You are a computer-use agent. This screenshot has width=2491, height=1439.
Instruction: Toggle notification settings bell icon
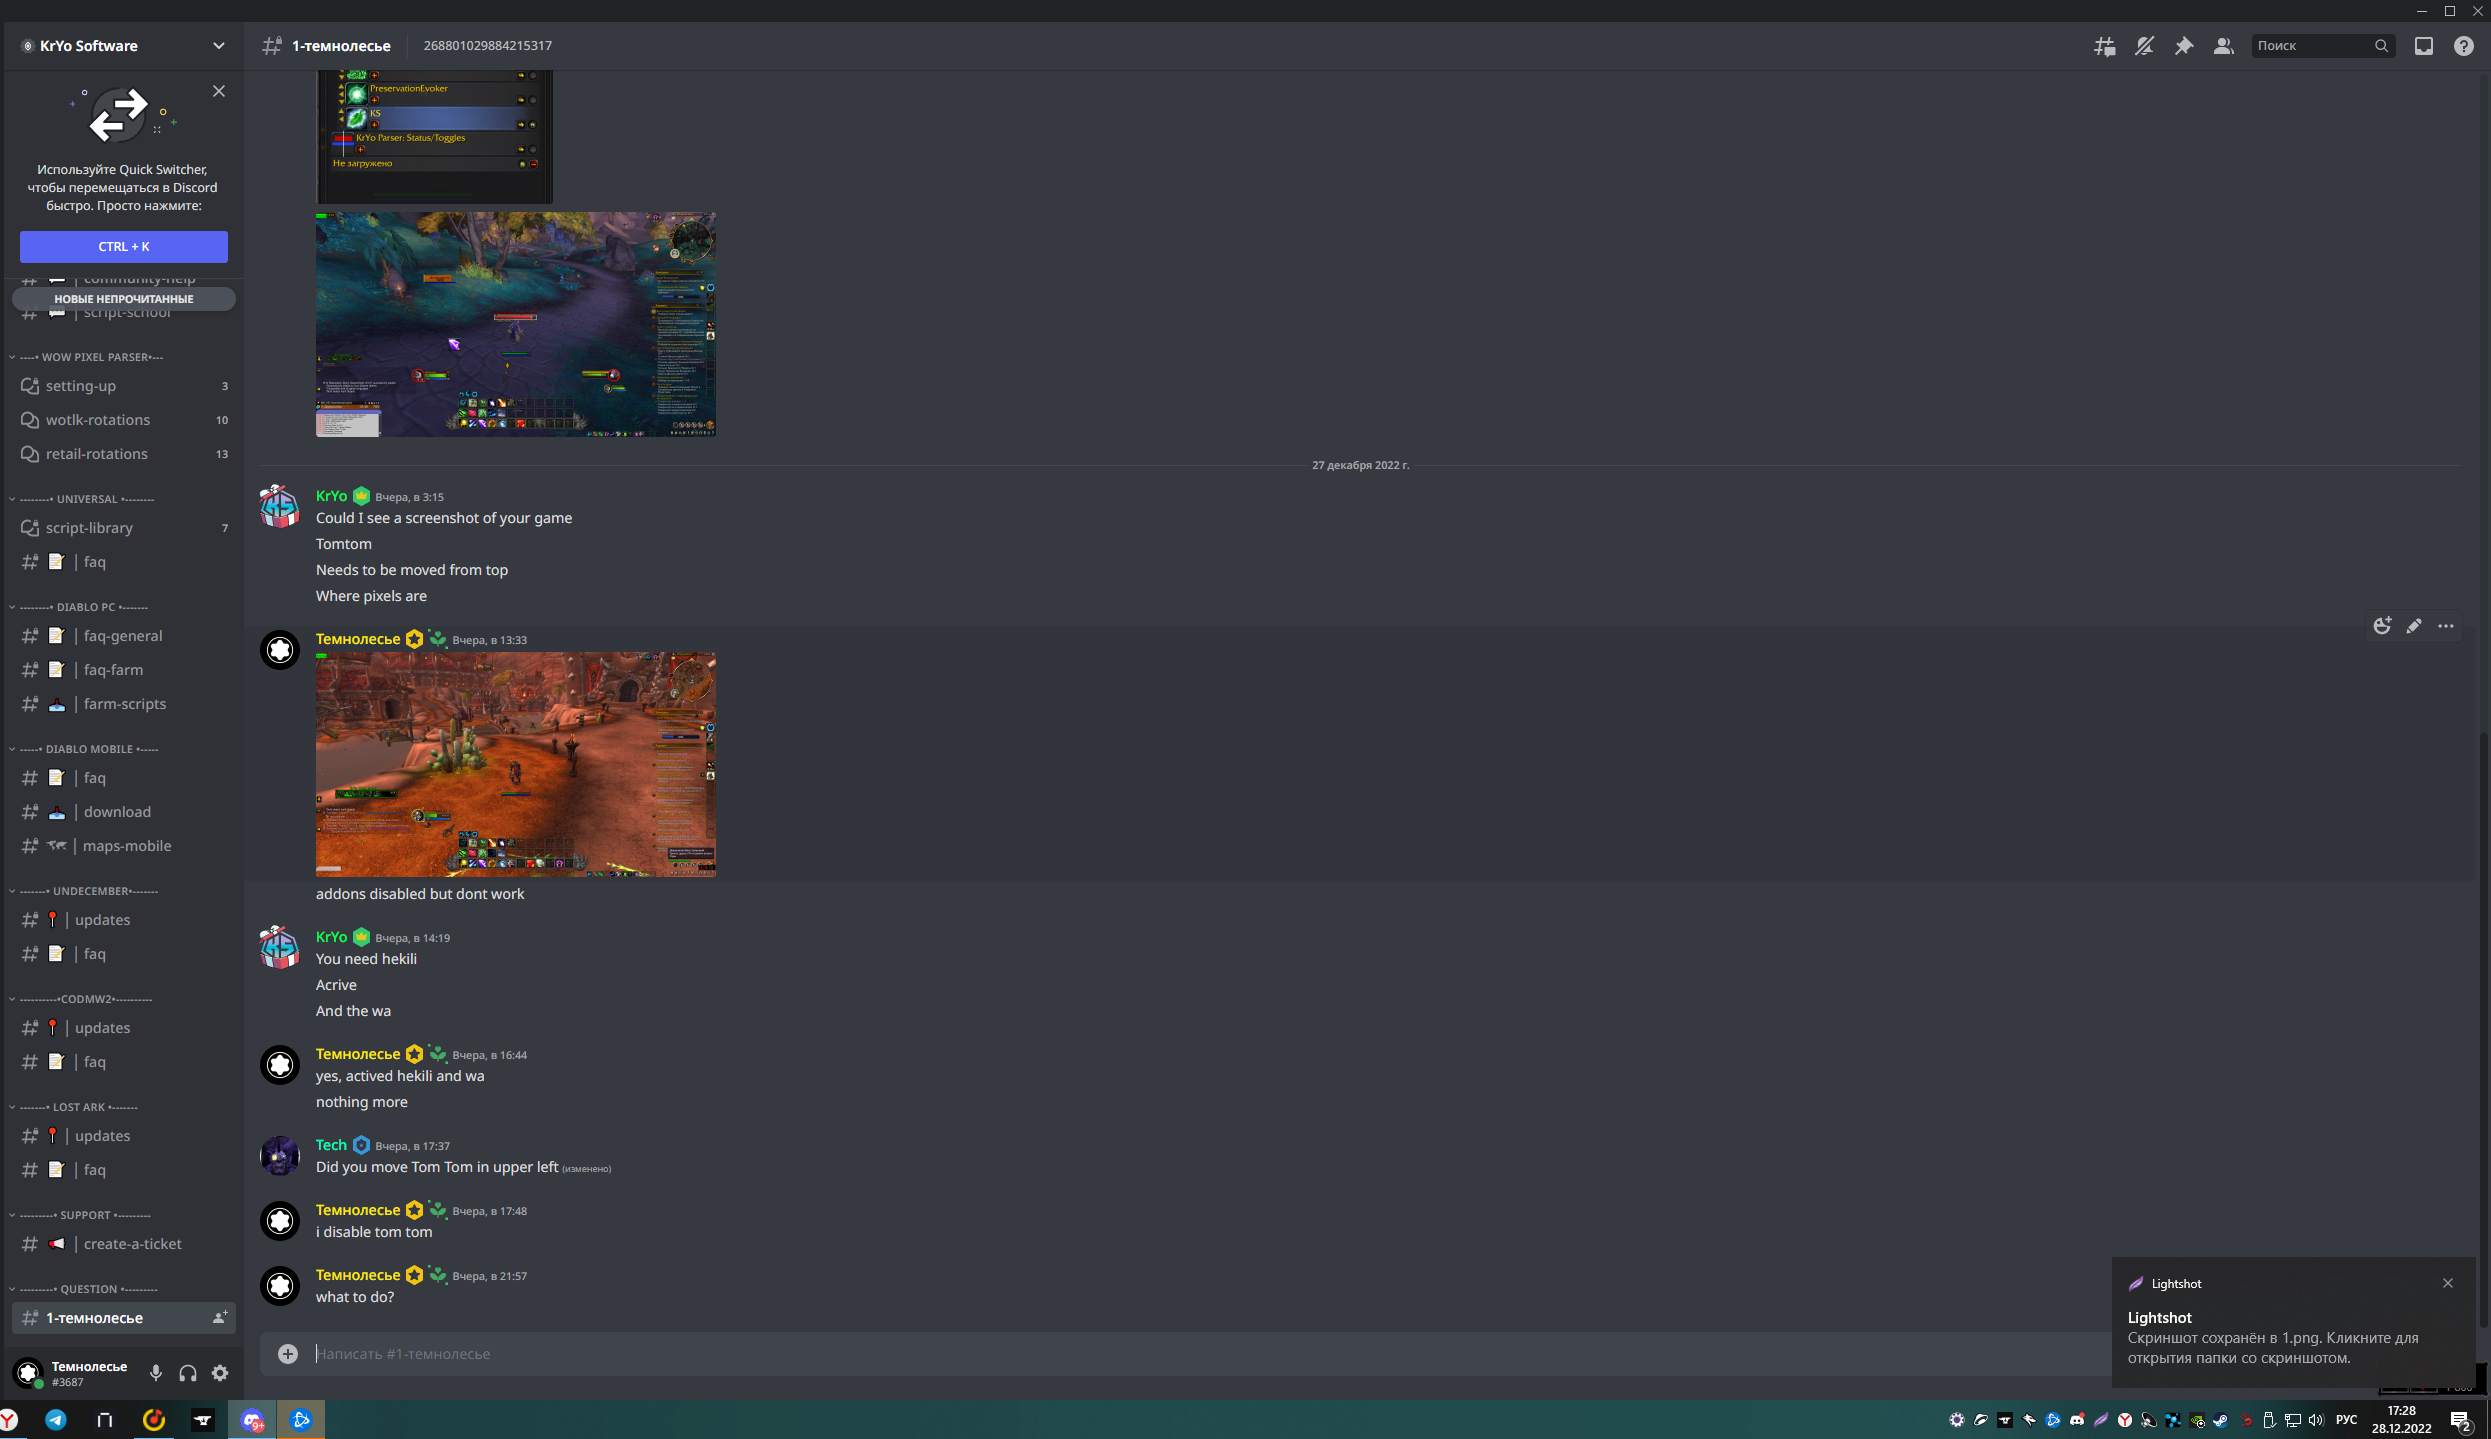tap(2144, 46)
